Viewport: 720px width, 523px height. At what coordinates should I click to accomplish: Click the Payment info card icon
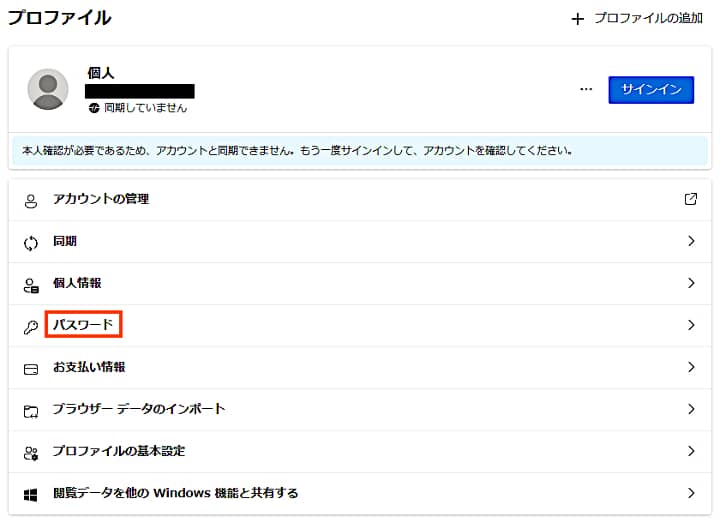pos(31,368)
